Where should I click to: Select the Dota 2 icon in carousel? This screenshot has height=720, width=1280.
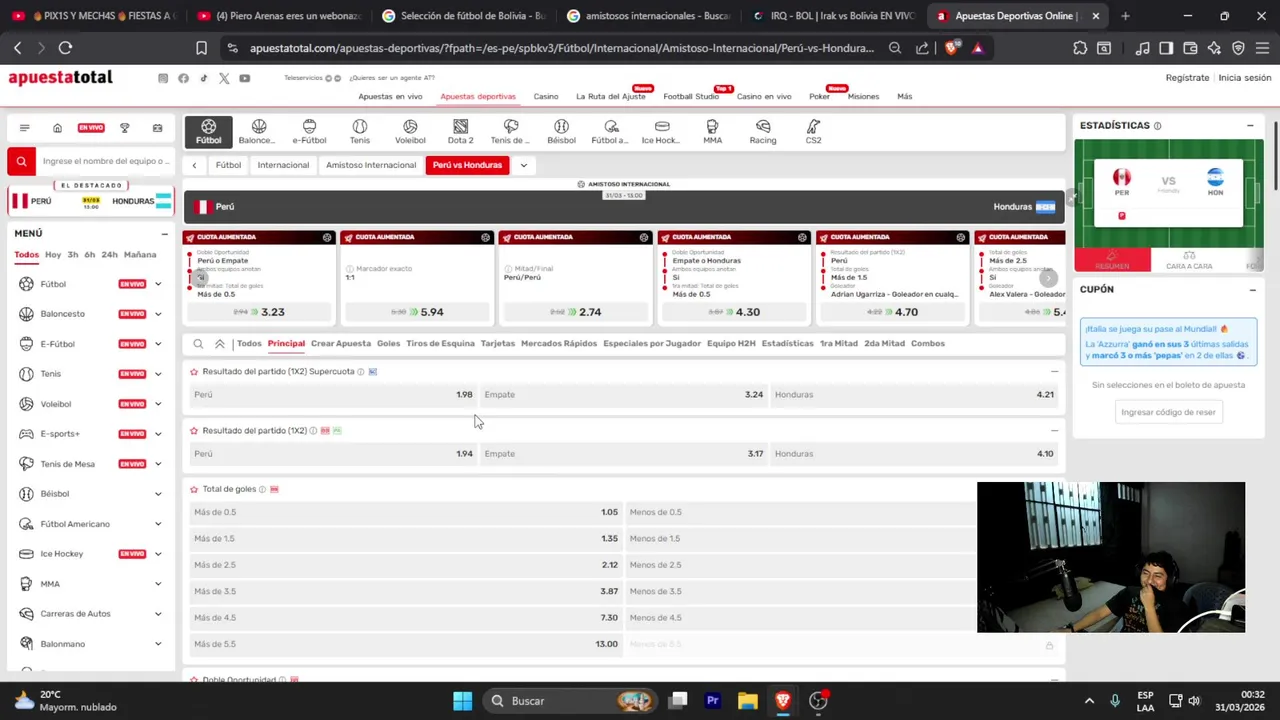point(460,132)
